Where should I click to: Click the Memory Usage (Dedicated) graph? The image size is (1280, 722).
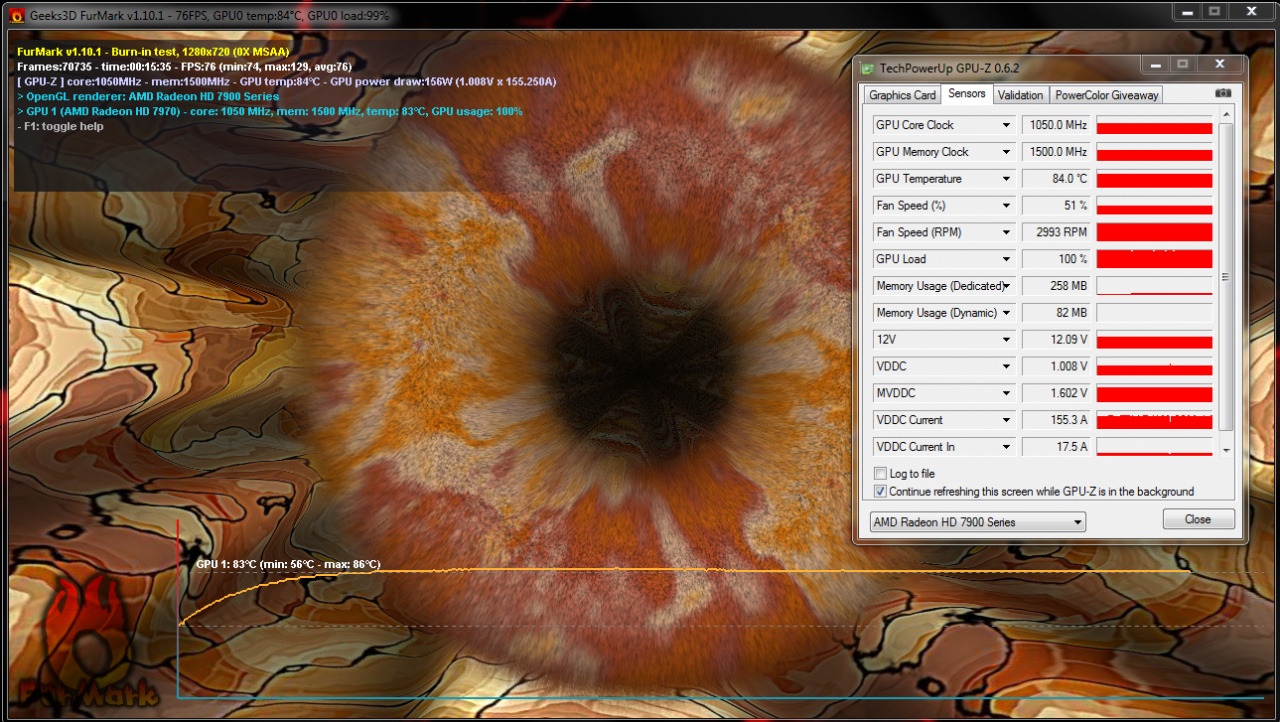pyautogui.click(x=1154, y=286)
